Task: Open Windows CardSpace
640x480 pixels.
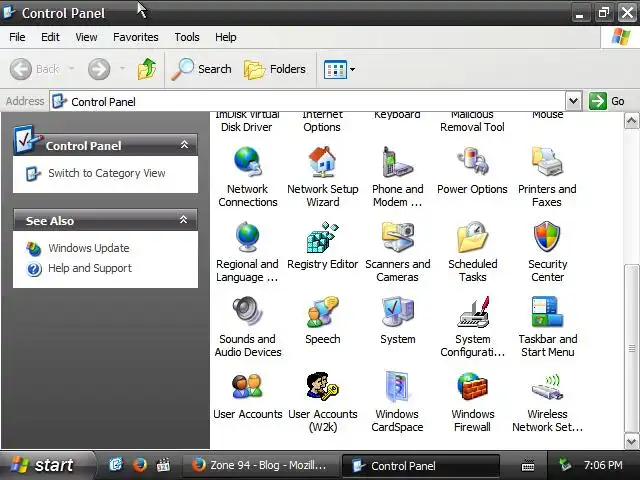Action: (x=398, y=387)
